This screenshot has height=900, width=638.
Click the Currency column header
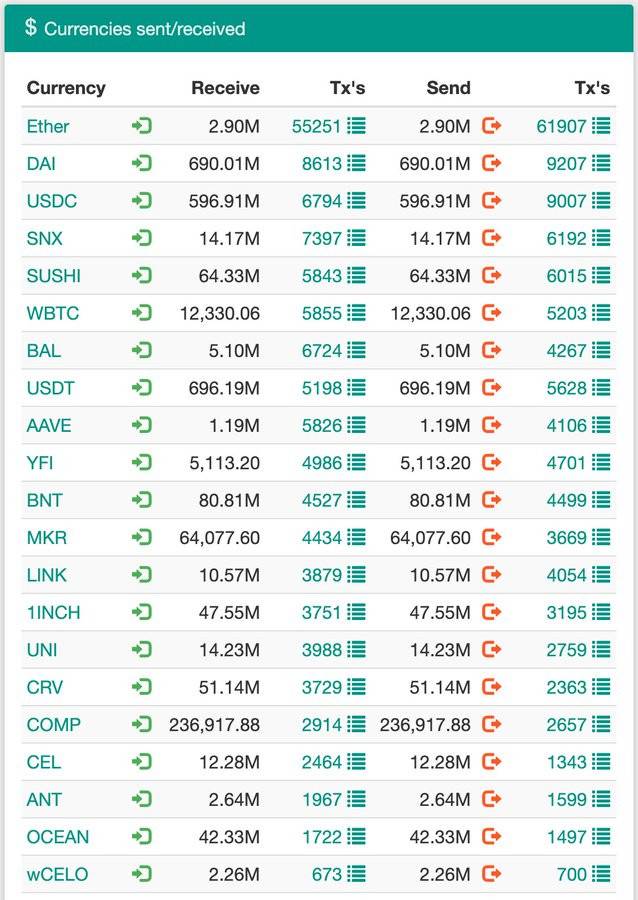click(x=66, y=88)
